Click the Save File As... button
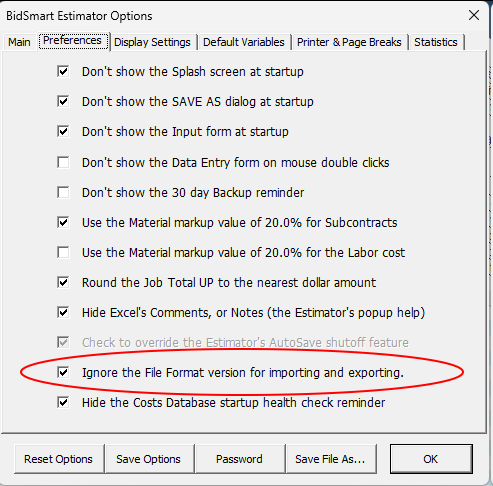Viewport: 493px width, 486px height. tap(330, 459)
